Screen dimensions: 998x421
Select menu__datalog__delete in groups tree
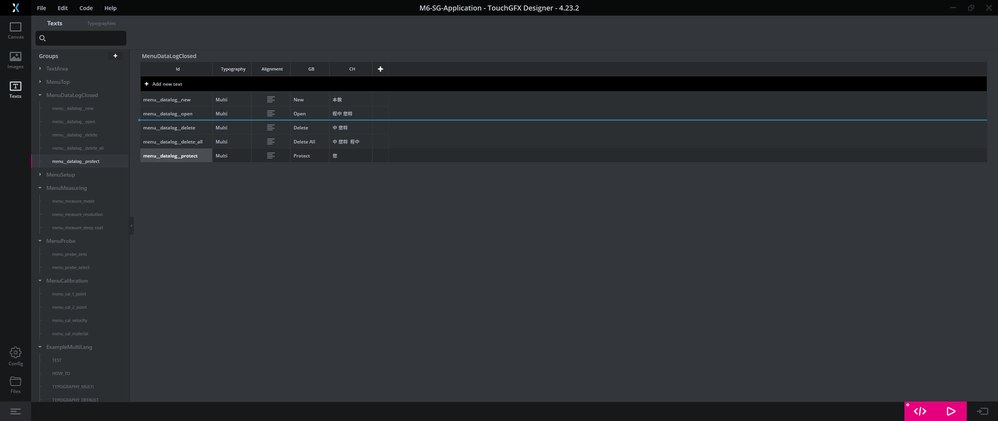tap(74, 135)
